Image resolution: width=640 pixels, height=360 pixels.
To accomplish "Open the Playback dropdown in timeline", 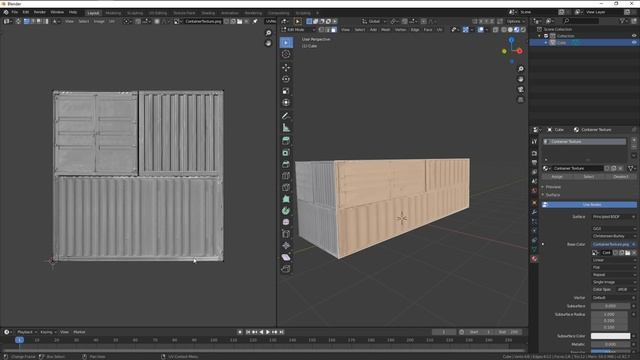I will 27,332.
